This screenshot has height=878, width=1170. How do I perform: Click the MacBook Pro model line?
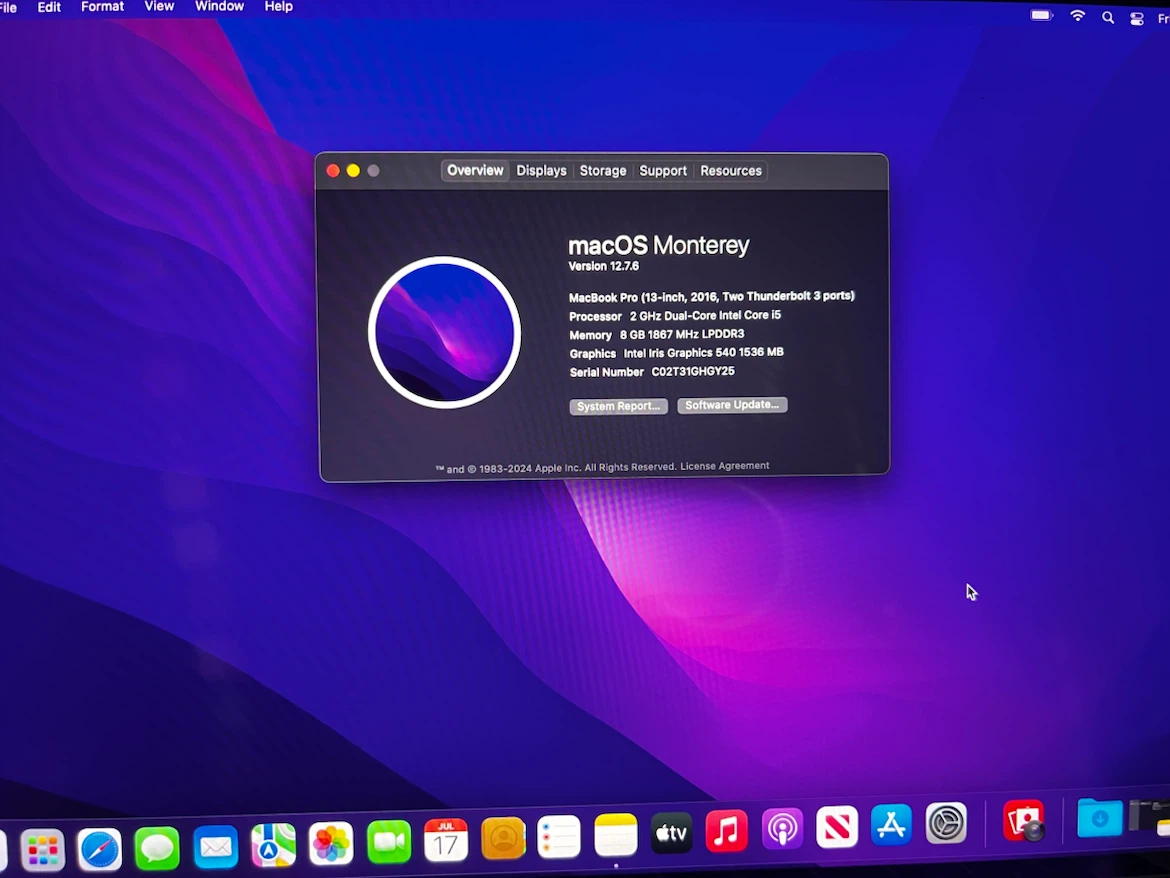pyautogui.click(x=712, y=297)
